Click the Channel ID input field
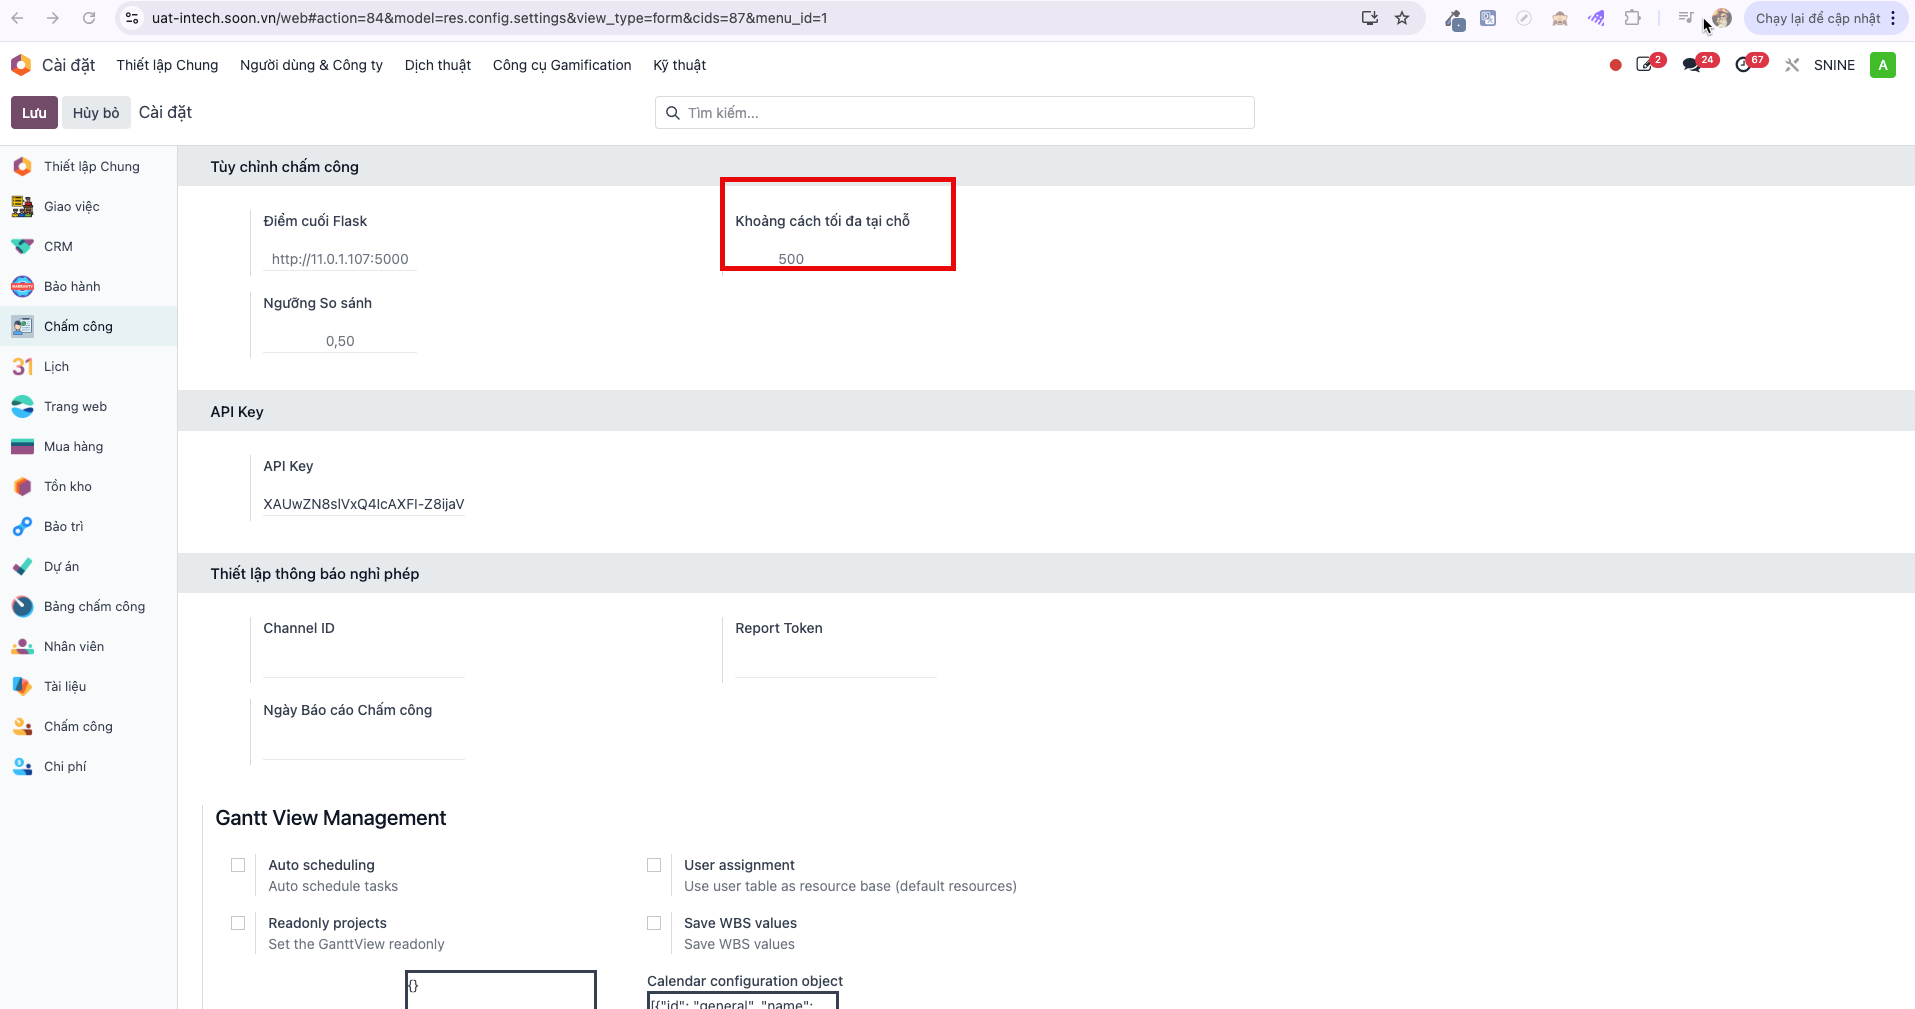Image resolution: width=1915 pixels, height=1009 pixels. 364,664
